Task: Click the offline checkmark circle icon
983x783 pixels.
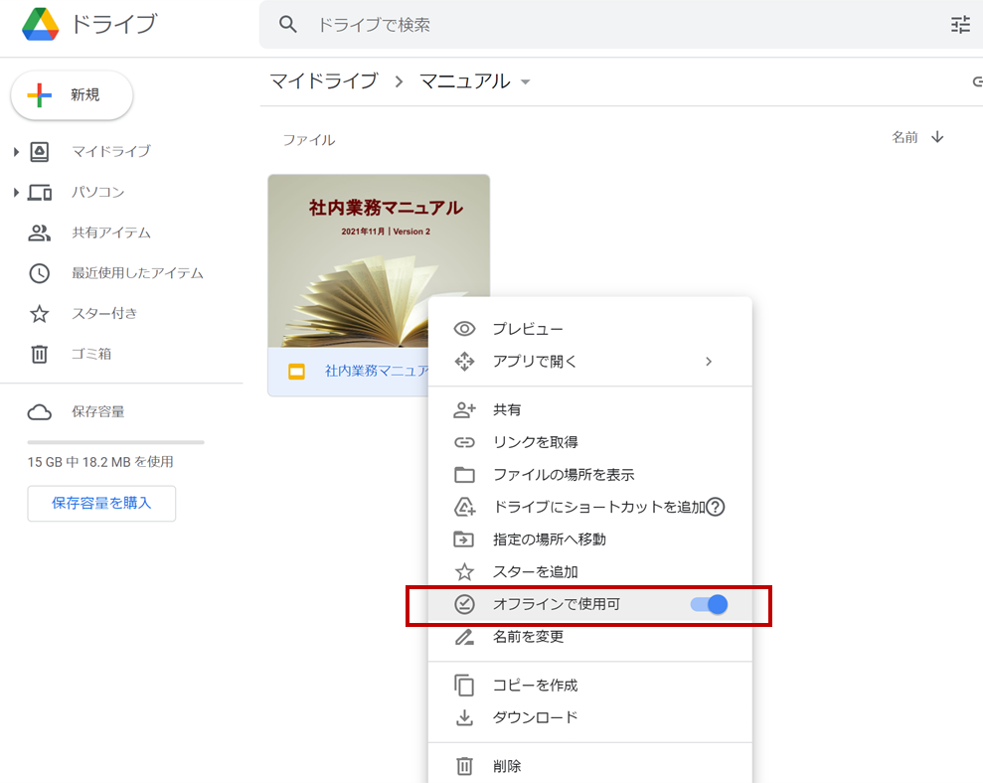Action: (464, 604)
